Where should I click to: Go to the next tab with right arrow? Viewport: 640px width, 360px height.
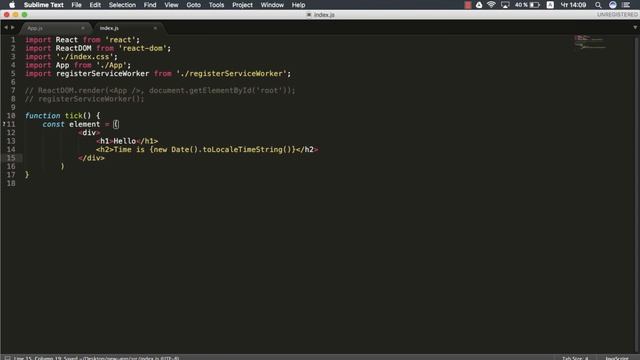13,27
